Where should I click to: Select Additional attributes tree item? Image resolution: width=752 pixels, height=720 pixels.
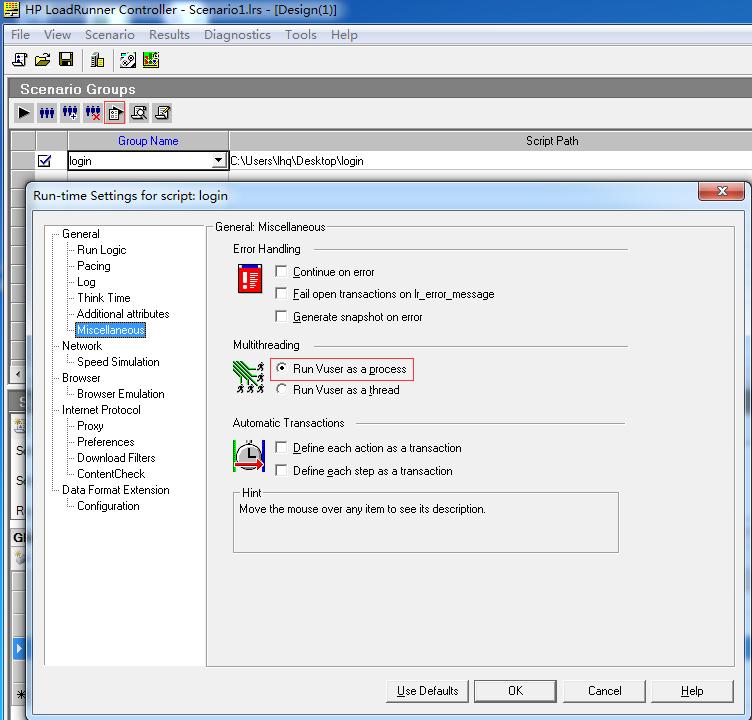pos(123,314)
